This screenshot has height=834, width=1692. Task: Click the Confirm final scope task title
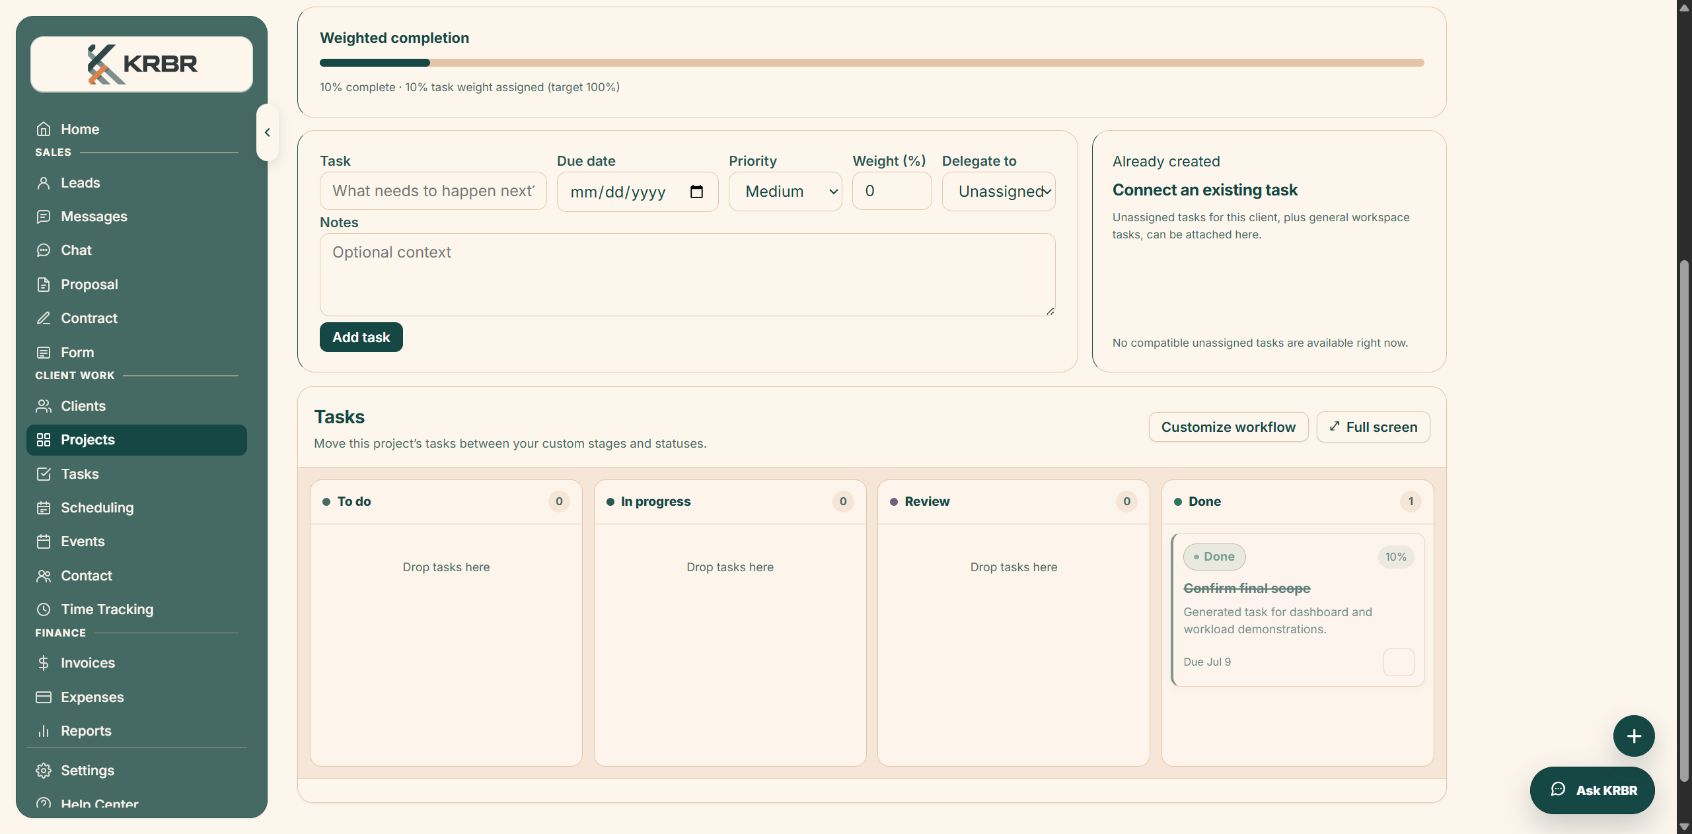point(1247,588)
